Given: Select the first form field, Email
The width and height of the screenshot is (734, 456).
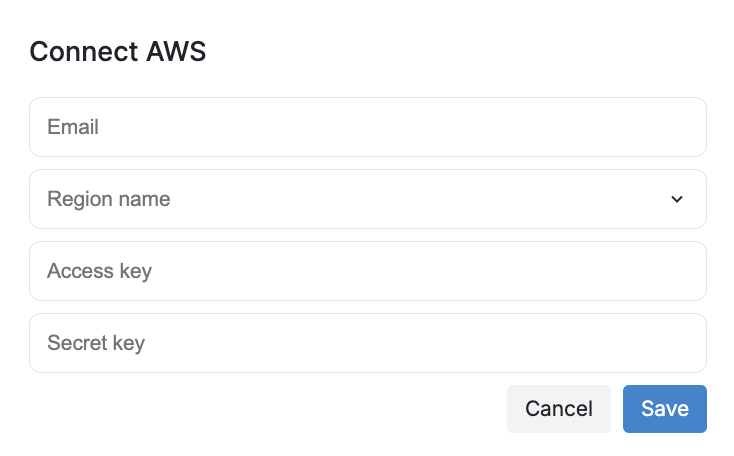Looking at the screenshot, I should tap(367, 127).
